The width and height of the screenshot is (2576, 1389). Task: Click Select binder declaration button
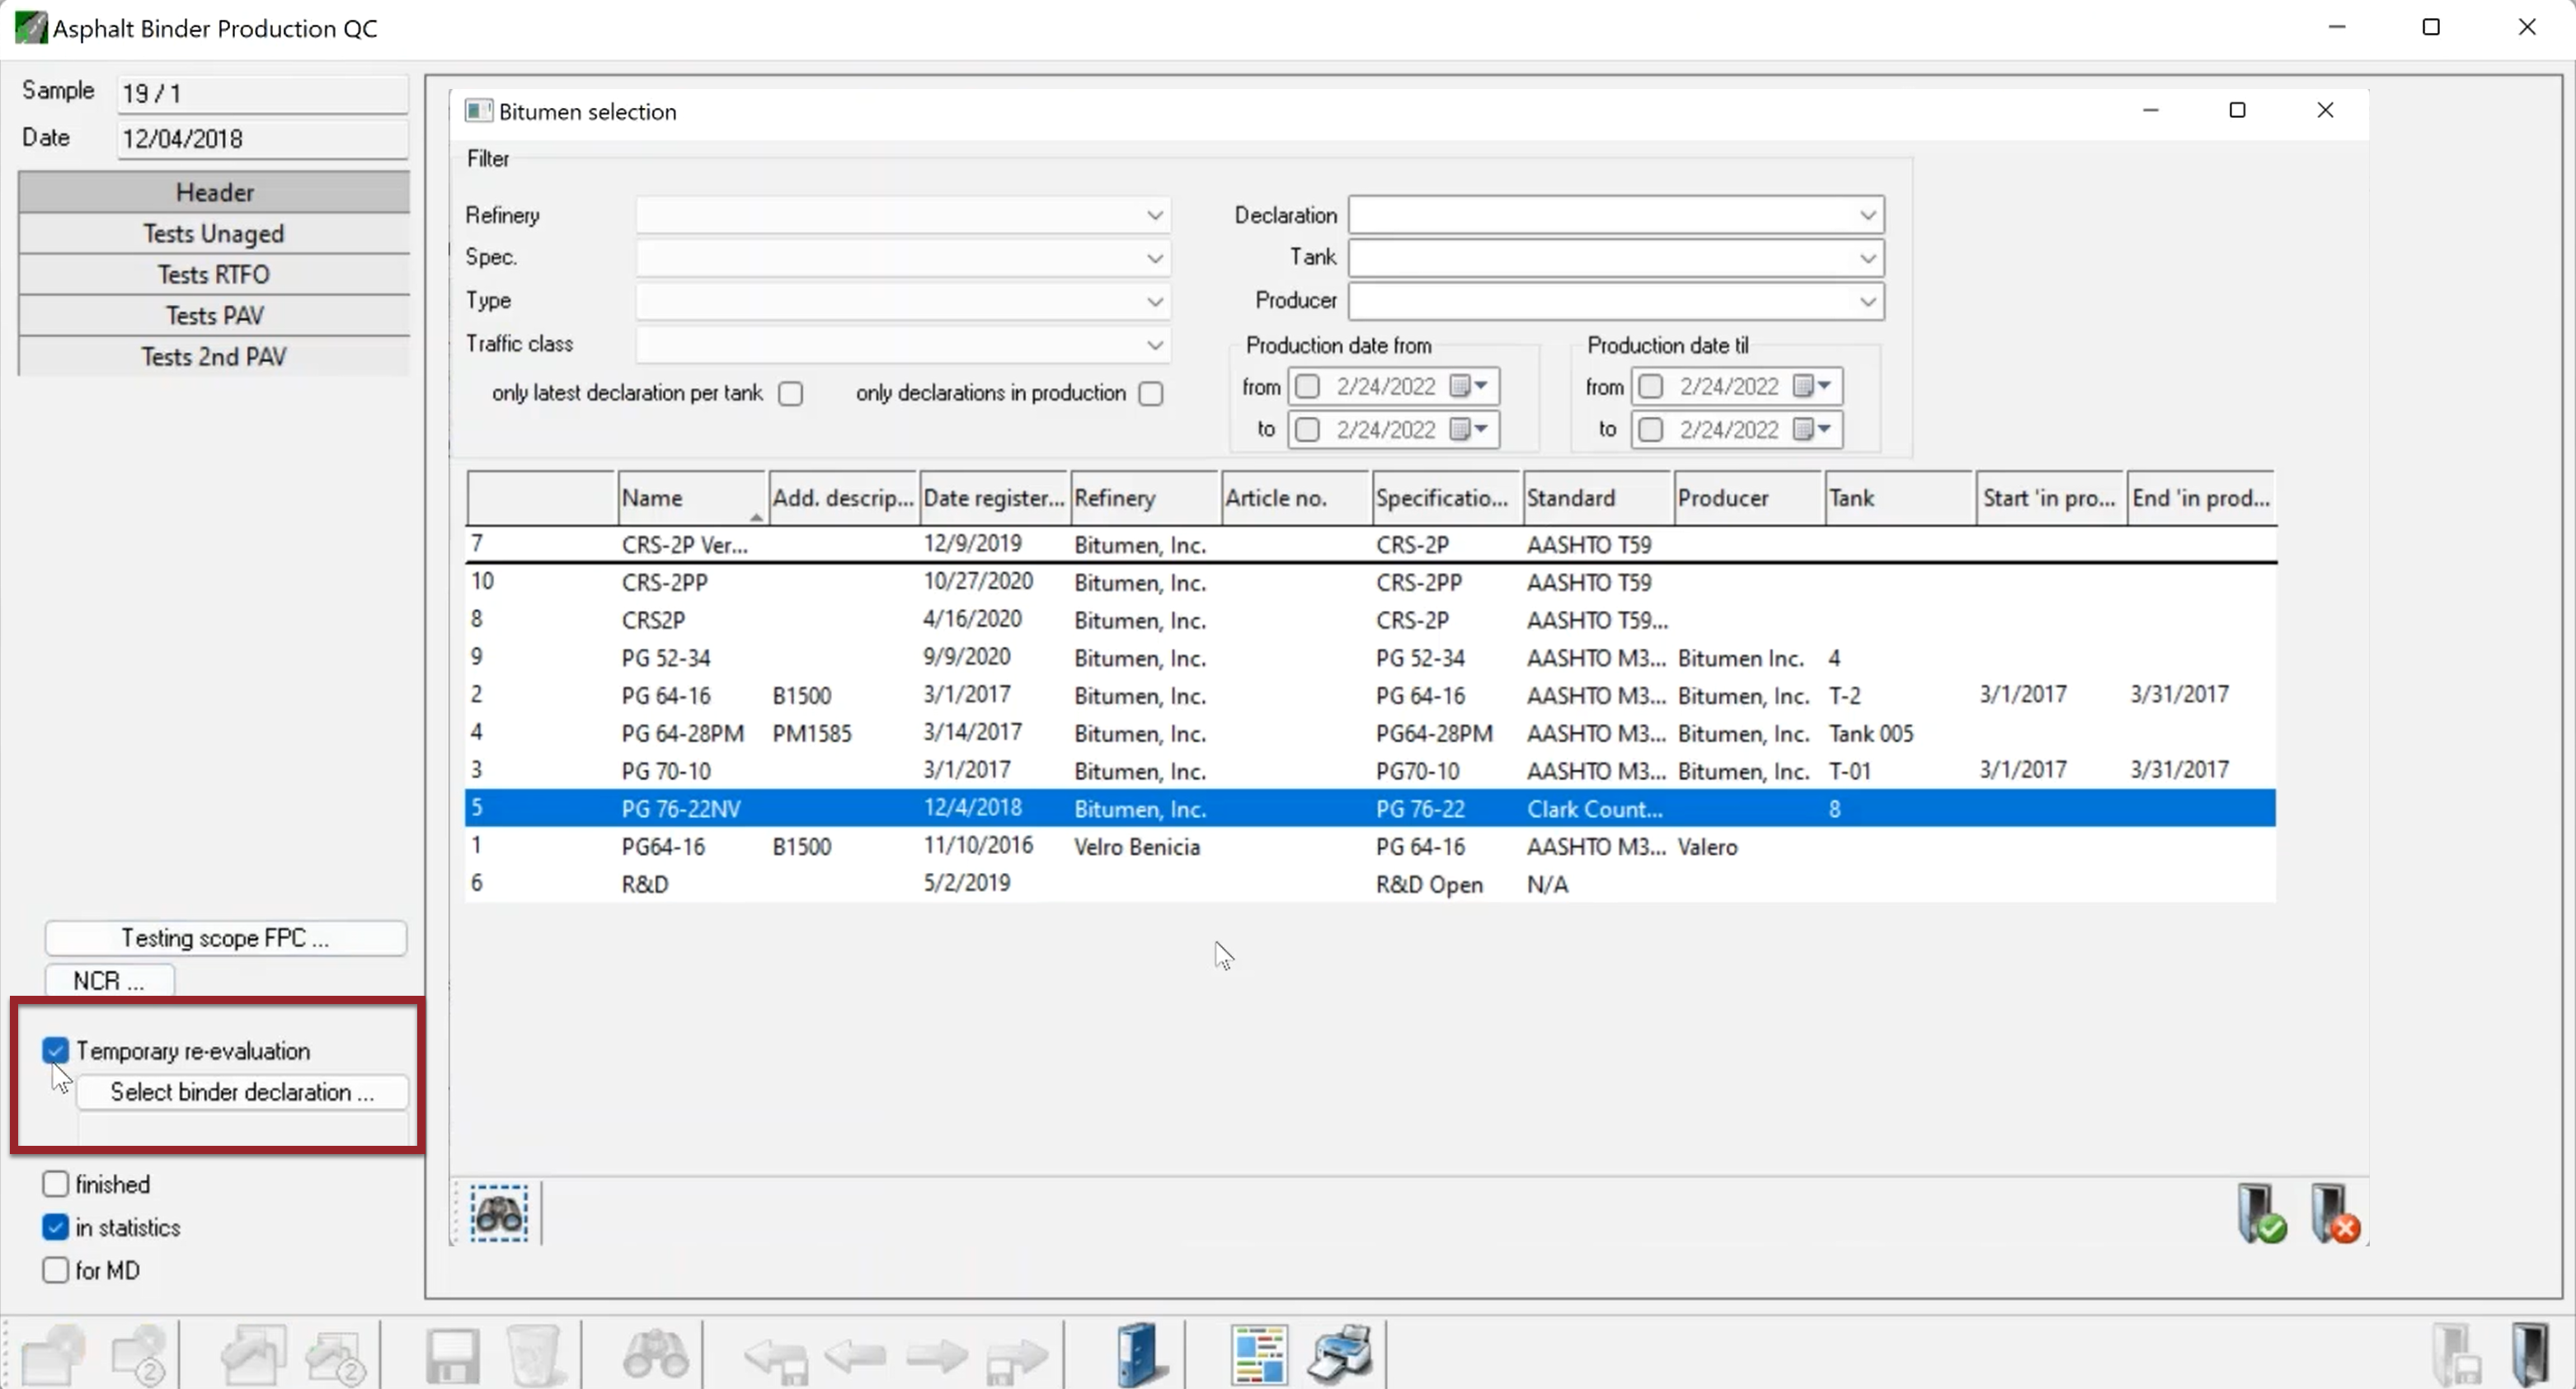tap(241, 1091)
